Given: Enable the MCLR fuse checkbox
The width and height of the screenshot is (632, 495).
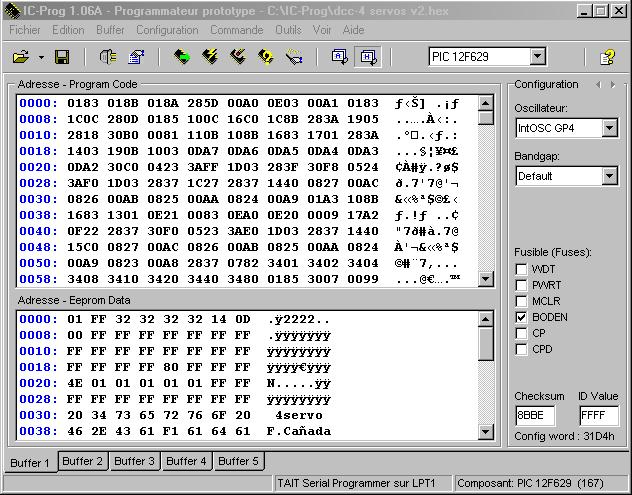Looking at the screenshot, I should click(521, 301).
